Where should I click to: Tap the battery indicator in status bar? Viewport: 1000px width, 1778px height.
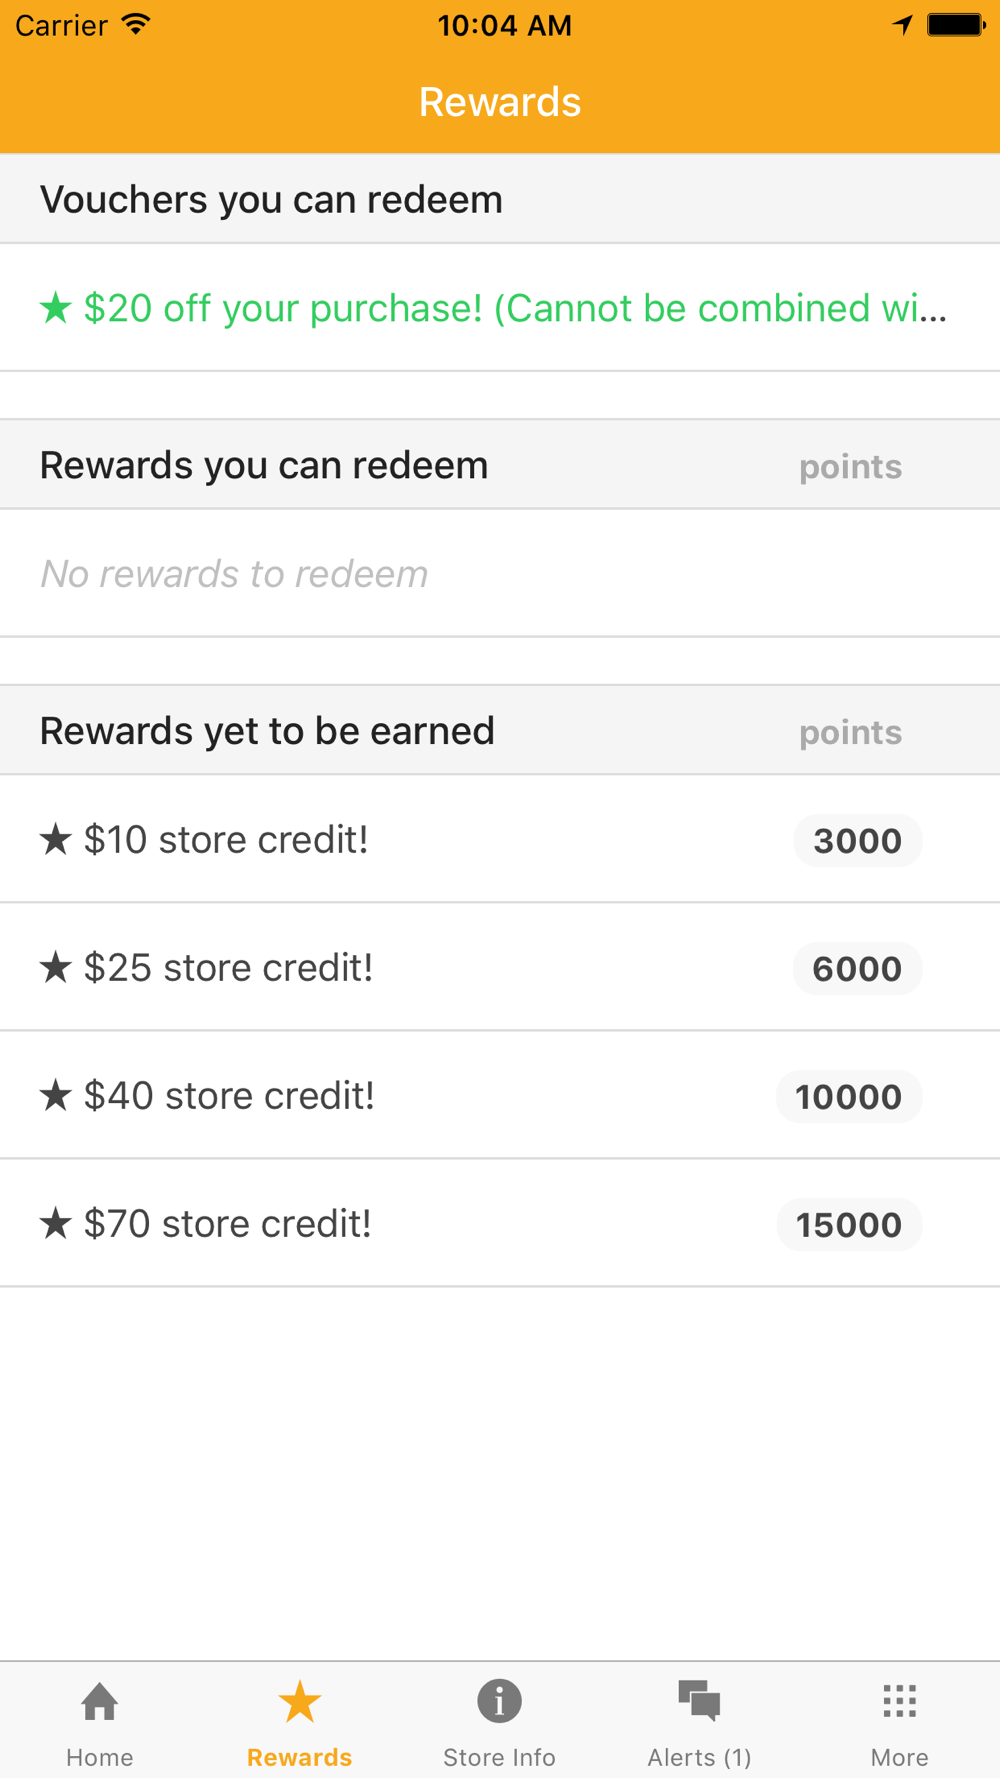956,25
